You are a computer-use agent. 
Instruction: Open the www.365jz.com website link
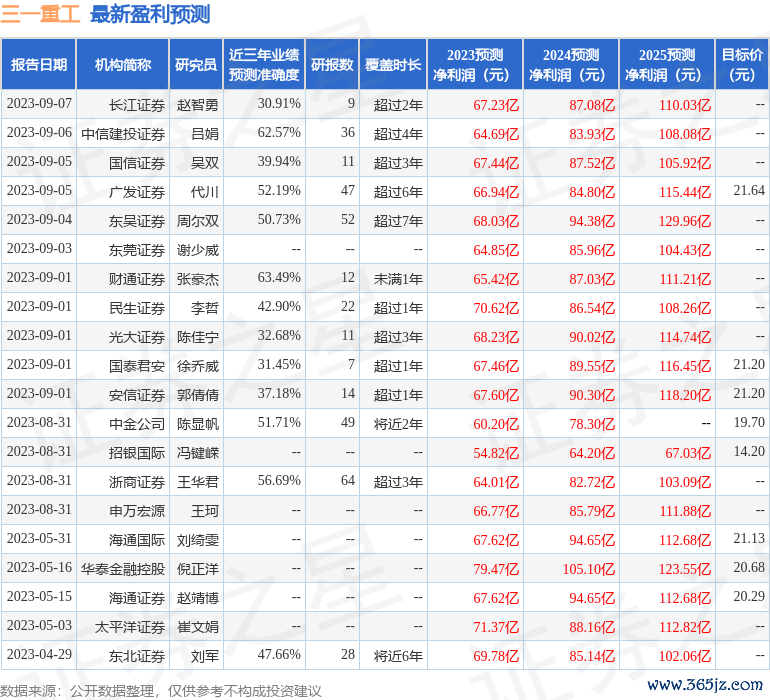point(704,685)
